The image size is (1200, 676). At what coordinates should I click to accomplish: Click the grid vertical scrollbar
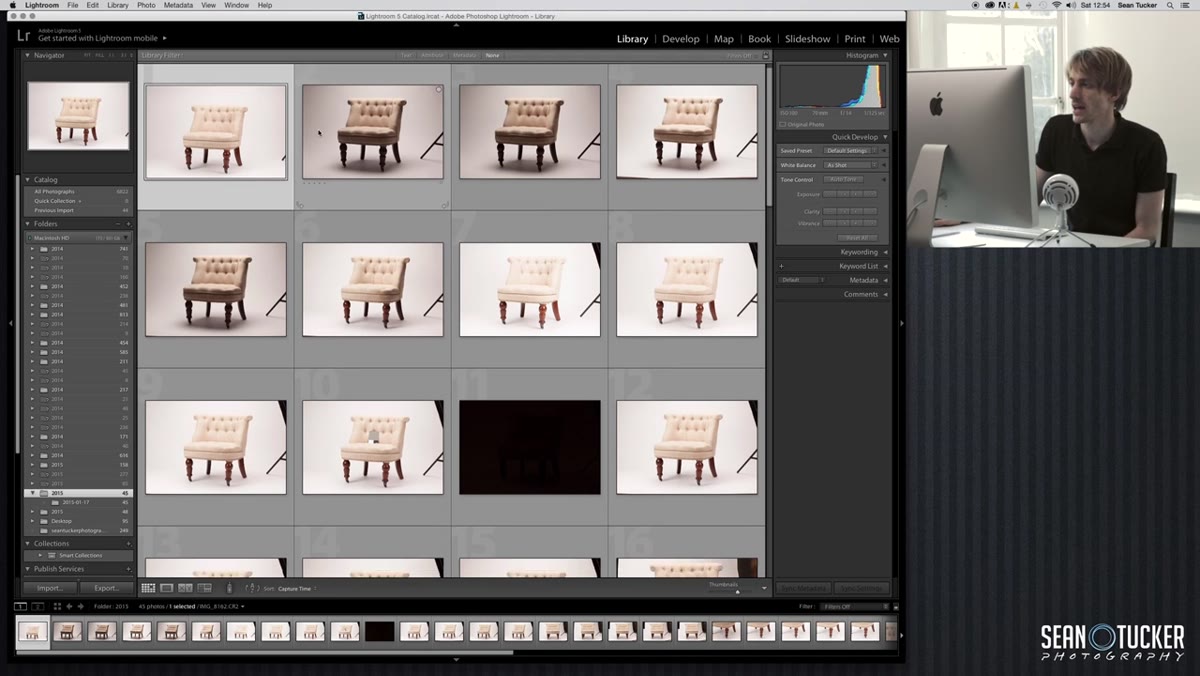point(768,135)
